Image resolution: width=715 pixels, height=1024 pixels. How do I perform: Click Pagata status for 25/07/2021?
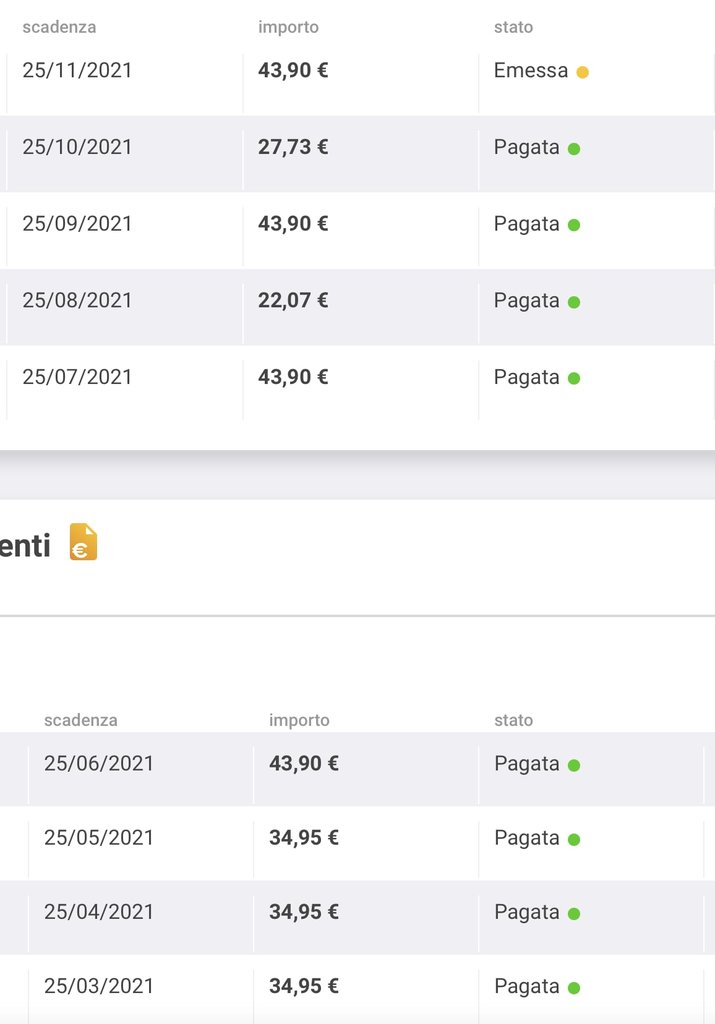point(527,377)
